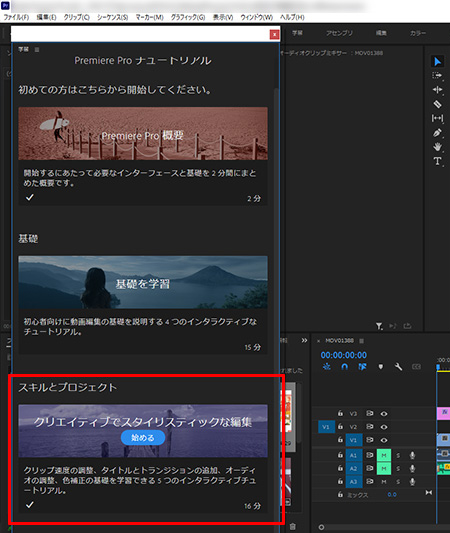The image size is (450, 533).
Task: Click the 始める start button
Action: pyautogui.click(x=143, y=437)
